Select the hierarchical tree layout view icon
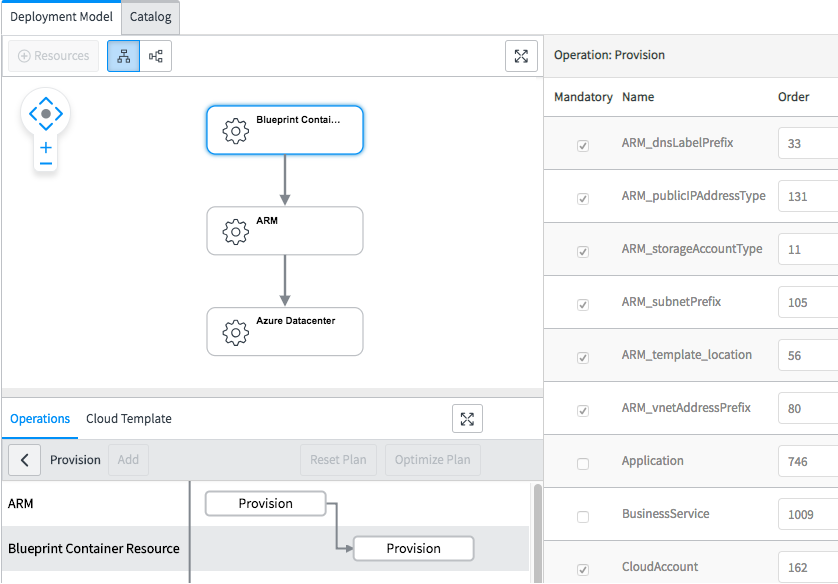This screenshot has height=584, width=838. (123, 56)
